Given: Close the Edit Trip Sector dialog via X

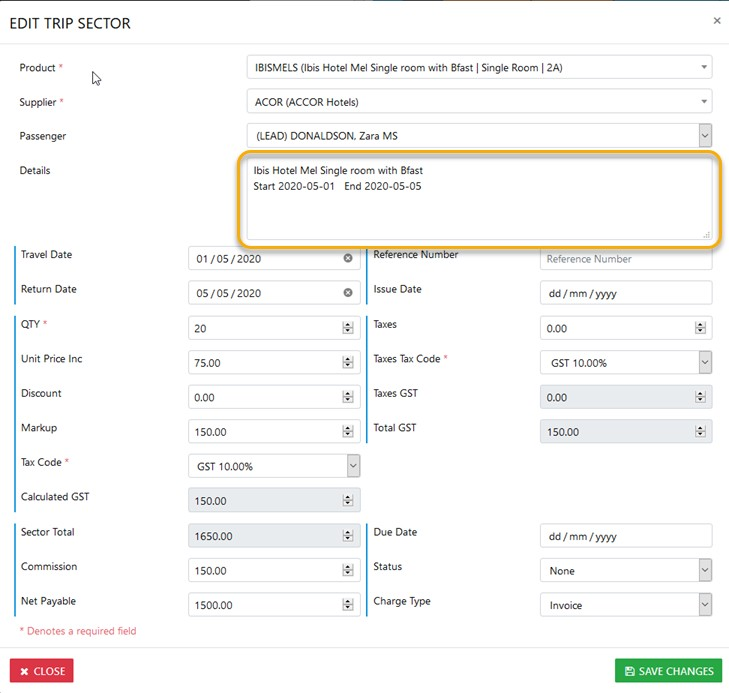Looking at the screenshot, I should coord(716,20).
